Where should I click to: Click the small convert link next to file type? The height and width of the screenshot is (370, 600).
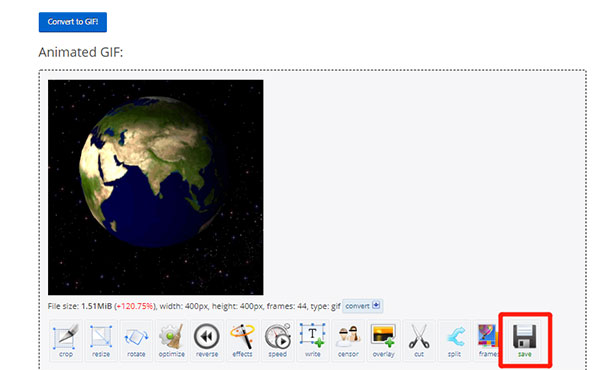(x=362, y=306)
